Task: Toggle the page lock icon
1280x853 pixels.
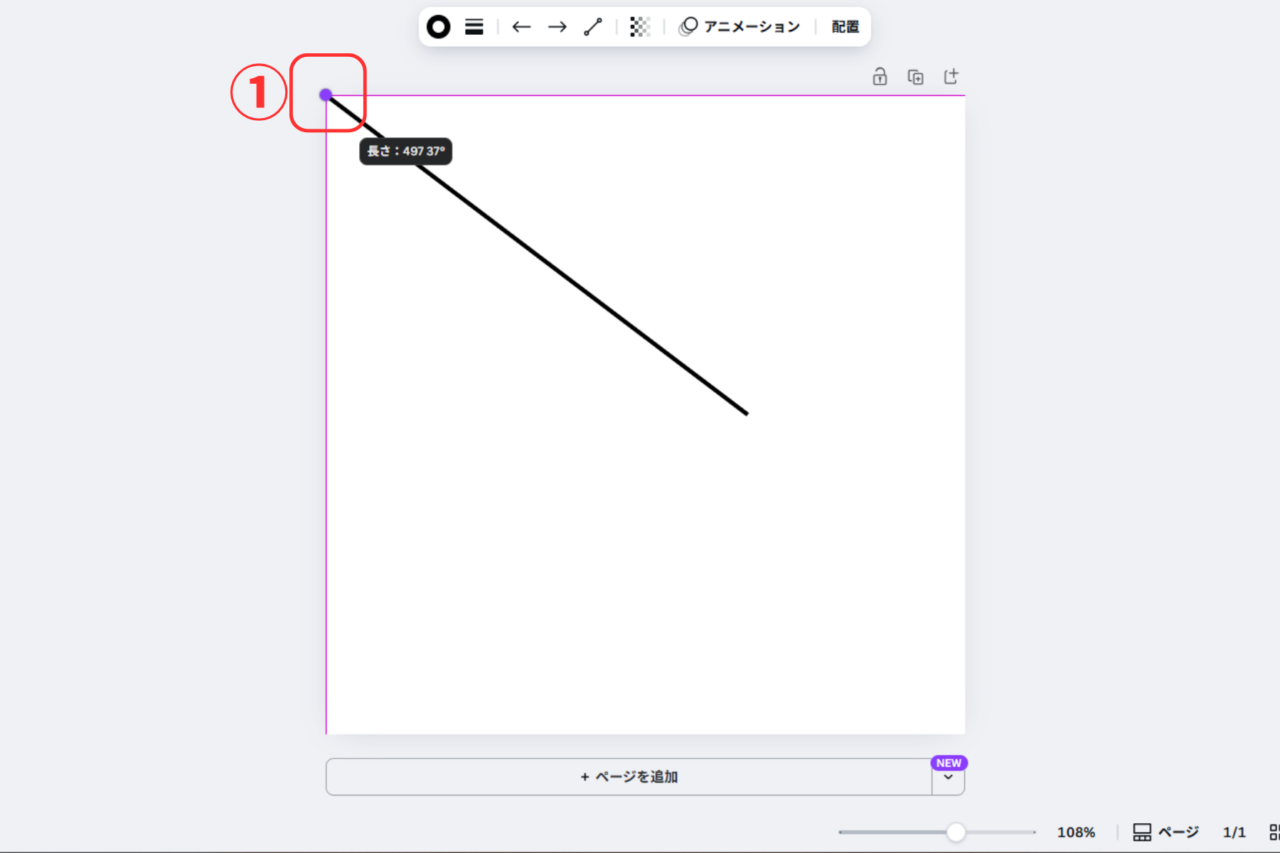Action: [880, 77]
